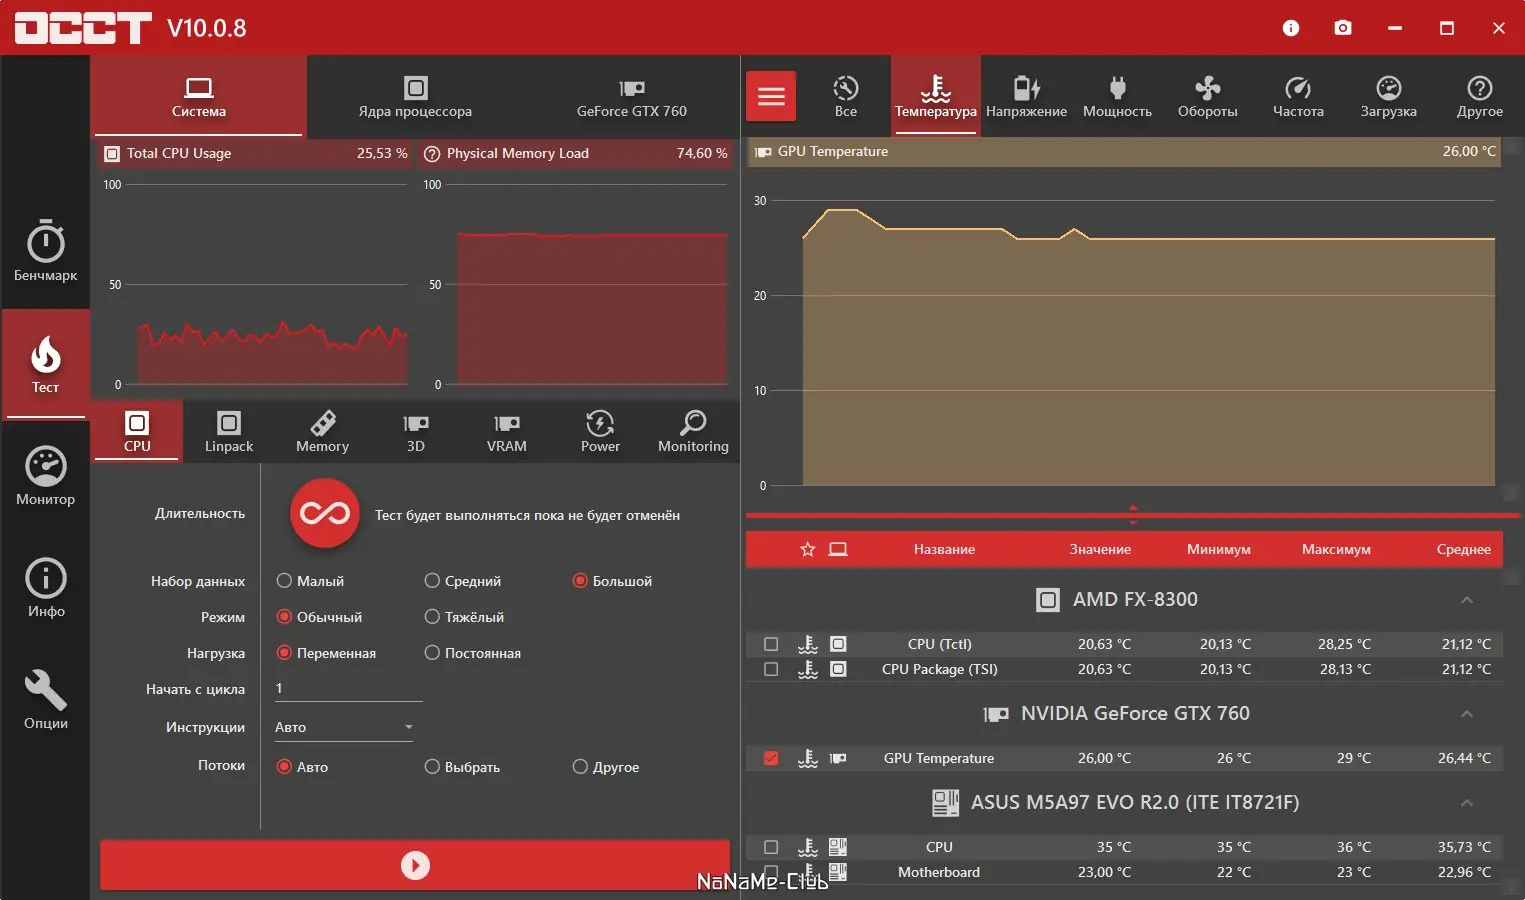Sort table by Максимум column

(1336, 549)
